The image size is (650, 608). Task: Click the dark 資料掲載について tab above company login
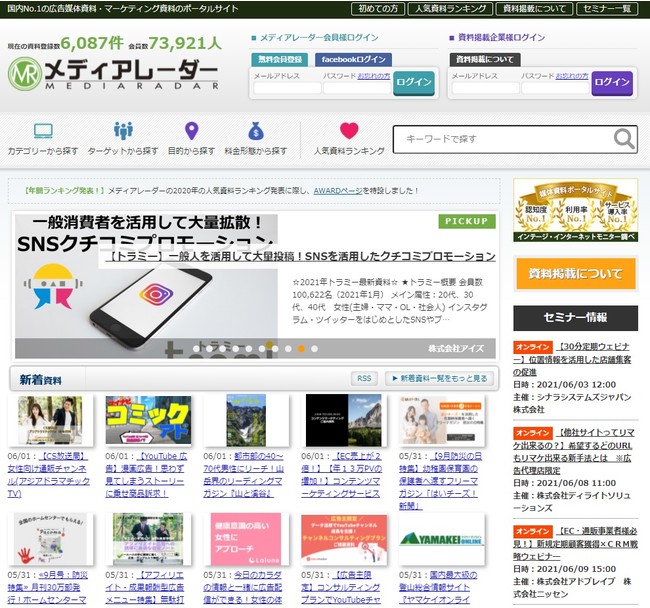pyautogui.click(x=485, y=60)
